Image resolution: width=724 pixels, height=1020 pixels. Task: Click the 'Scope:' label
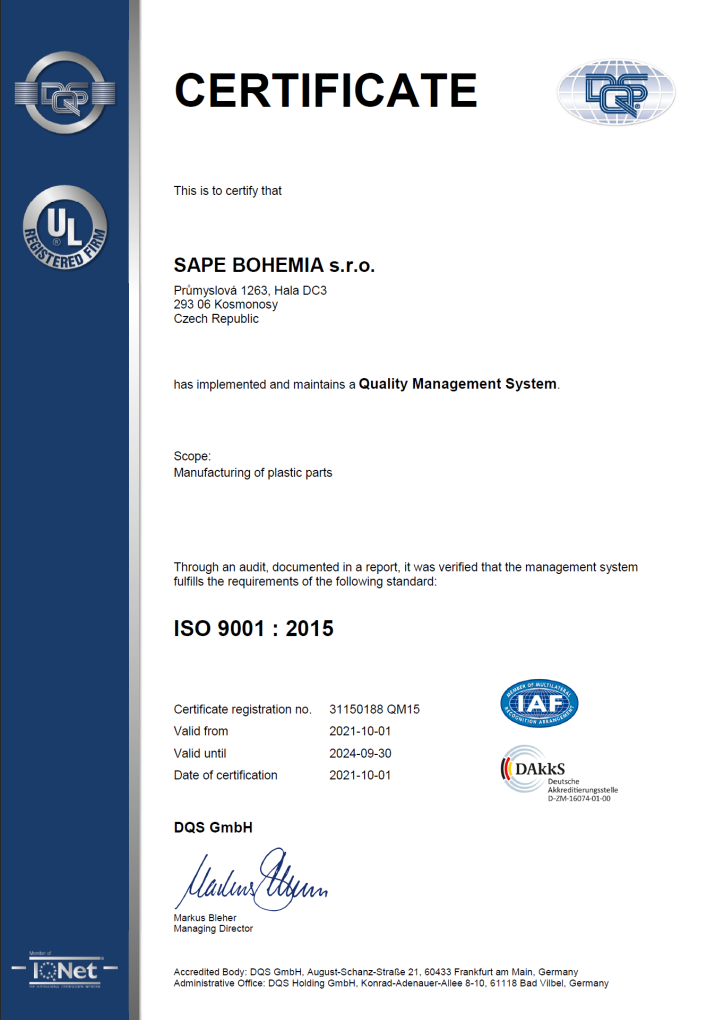point(192,456)
